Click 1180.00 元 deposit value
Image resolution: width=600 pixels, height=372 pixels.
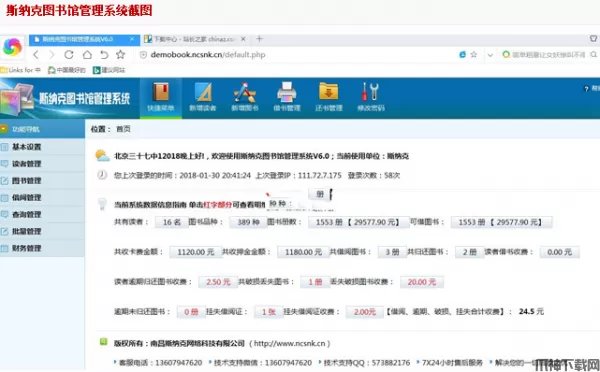coord(303,252)
